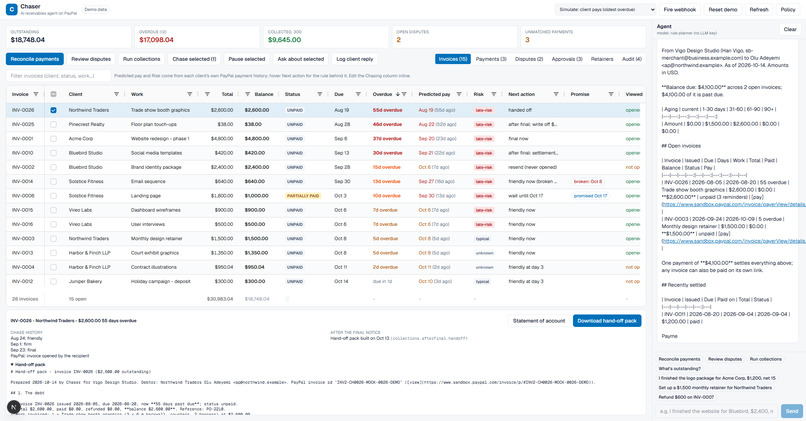Screen dimensions: 806x421
Task: Focus the agent message input field
Action: pos(717,411)
